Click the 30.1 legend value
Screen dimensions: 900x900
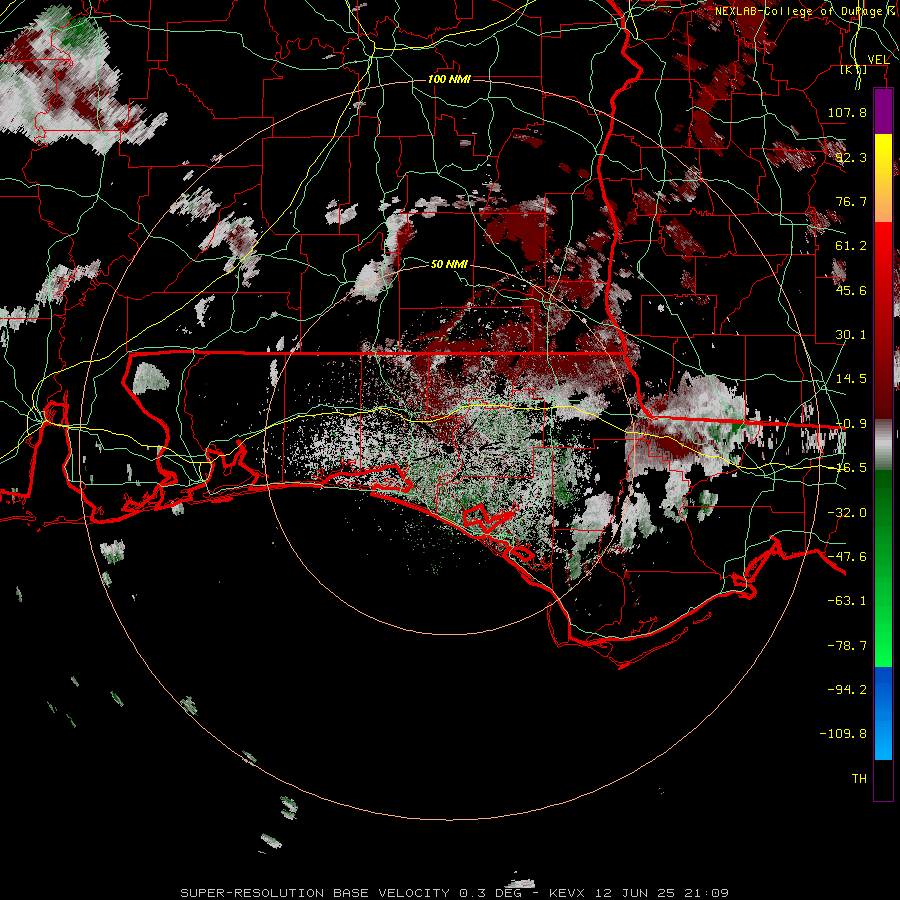[851, 335]
